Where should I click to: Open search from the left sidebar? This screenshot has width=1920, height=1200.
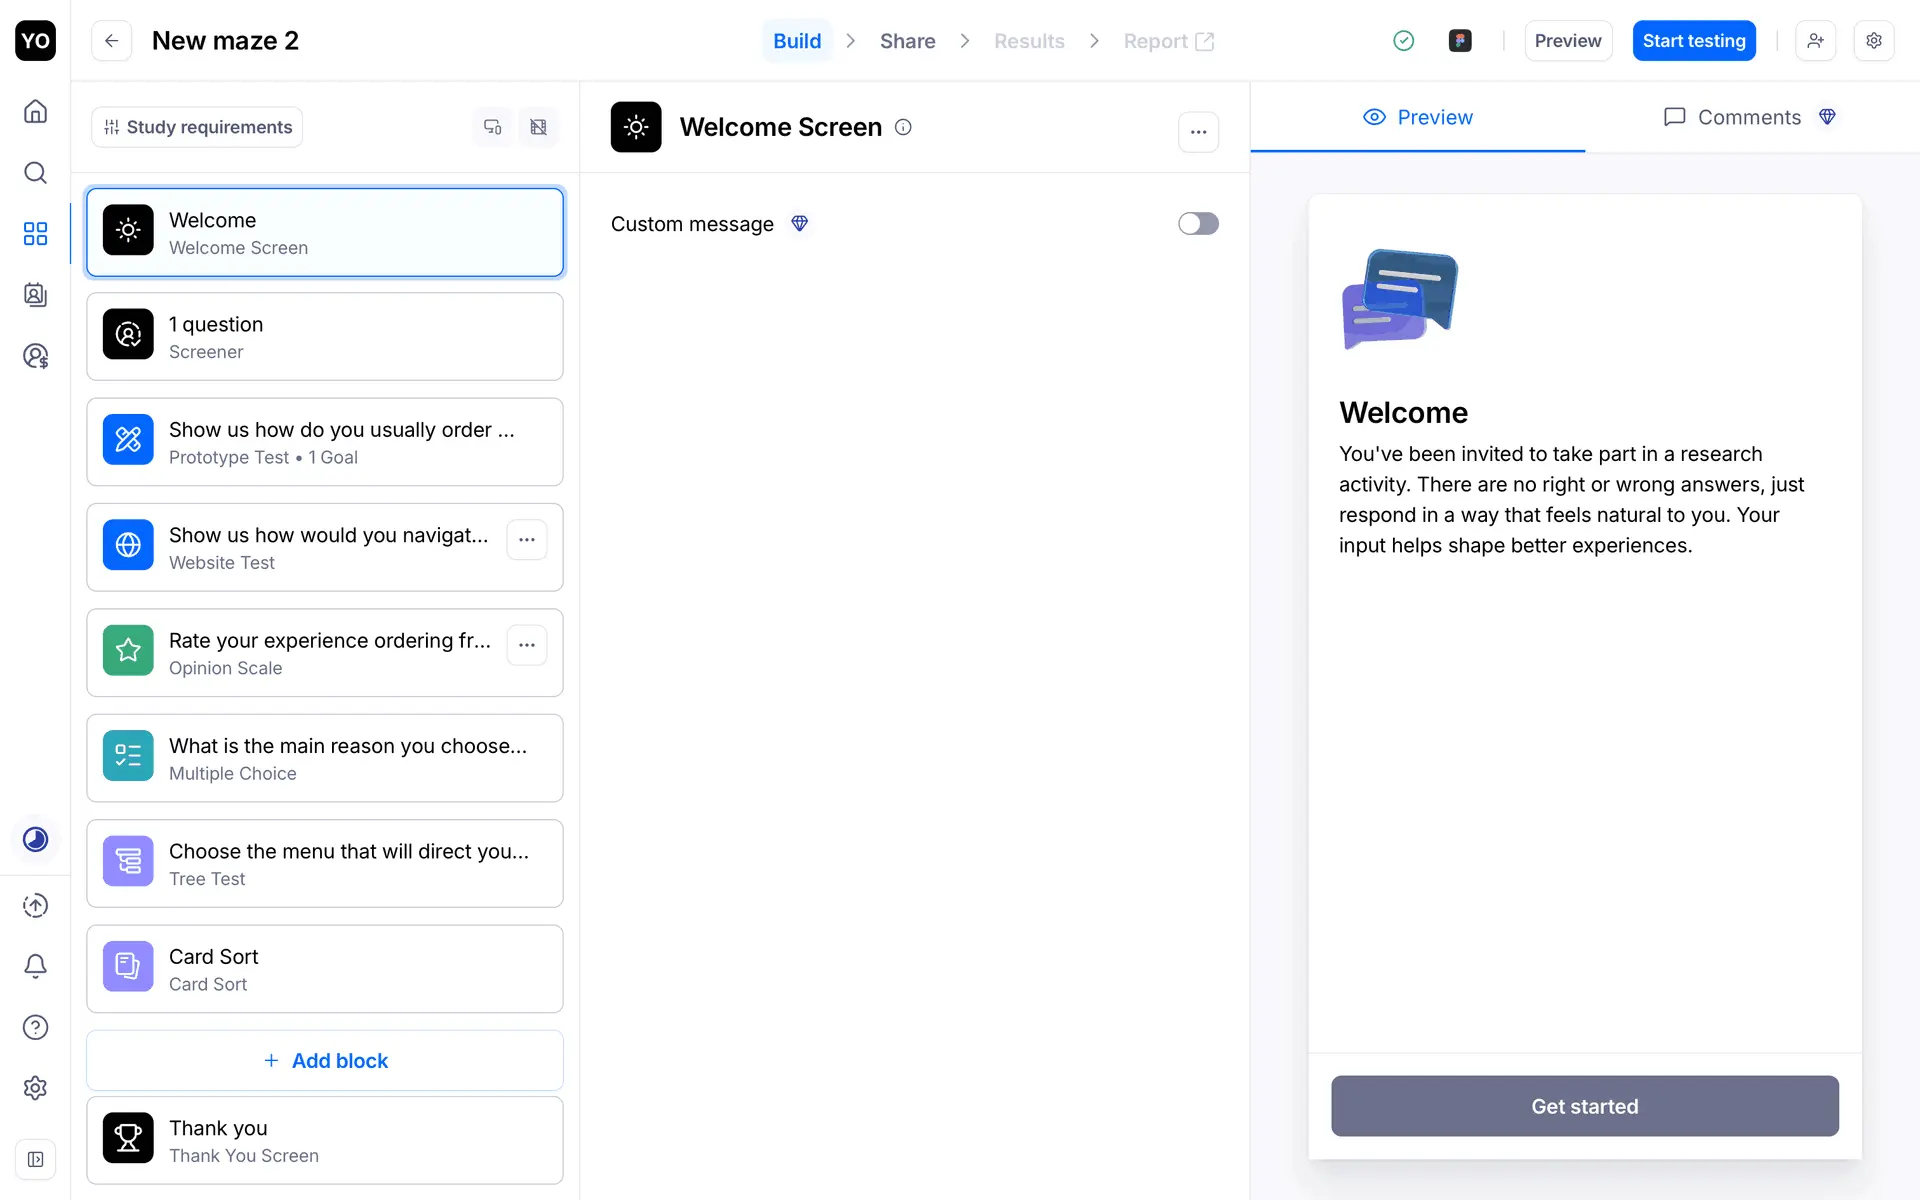(x=35, y=173)
